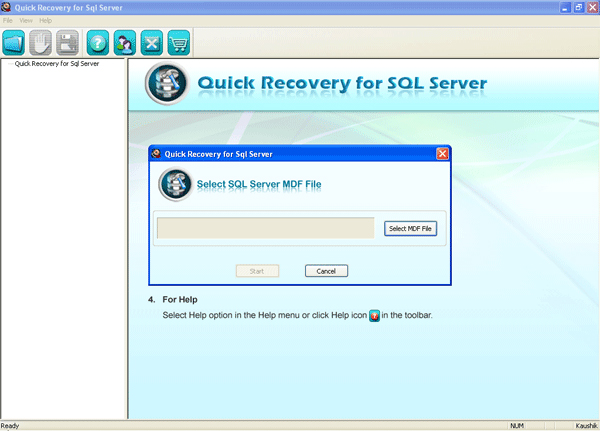The image size is (600, 431).
Task: Click the shopping cart buy icon
Action: pos(179,42)
